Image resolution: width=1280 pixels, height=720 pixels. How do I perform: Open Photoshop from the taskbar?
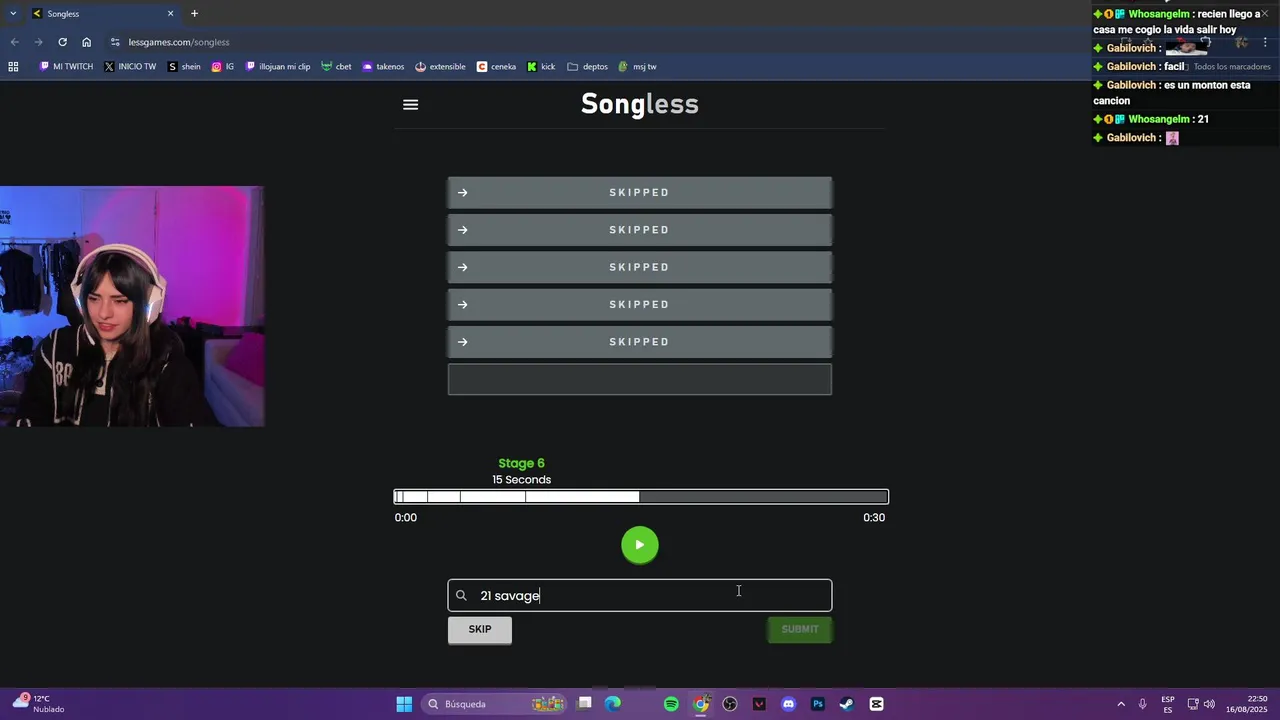[818, 704]
